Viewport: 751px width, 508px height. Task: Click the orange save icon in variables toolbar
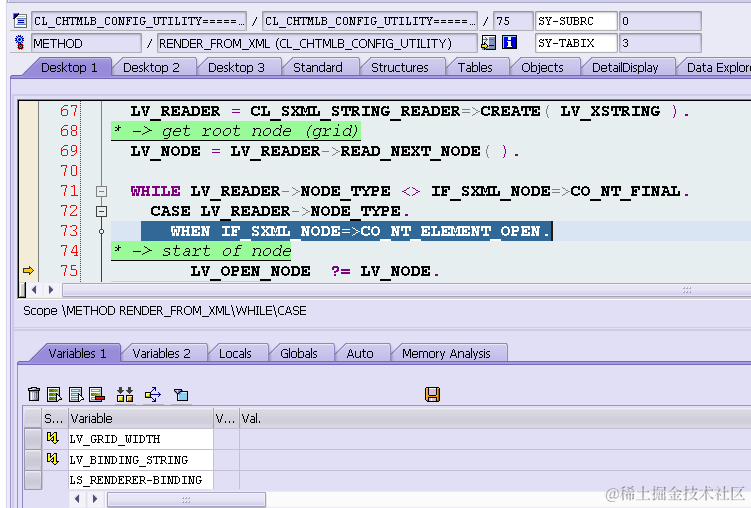(x=432, y=395)
